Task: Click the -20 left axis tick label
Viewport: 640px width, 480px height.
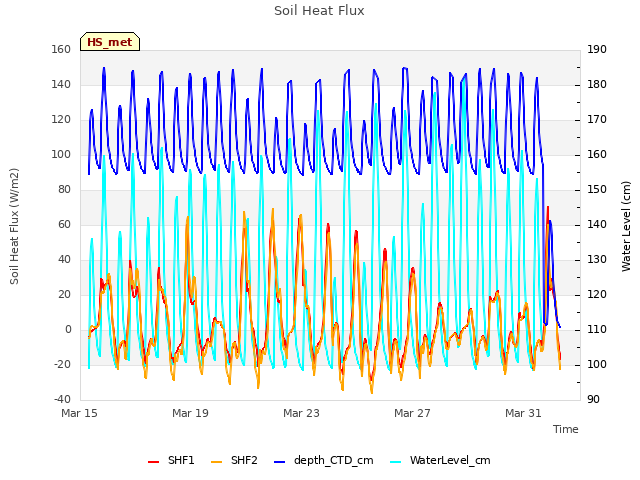Action: 62,364
